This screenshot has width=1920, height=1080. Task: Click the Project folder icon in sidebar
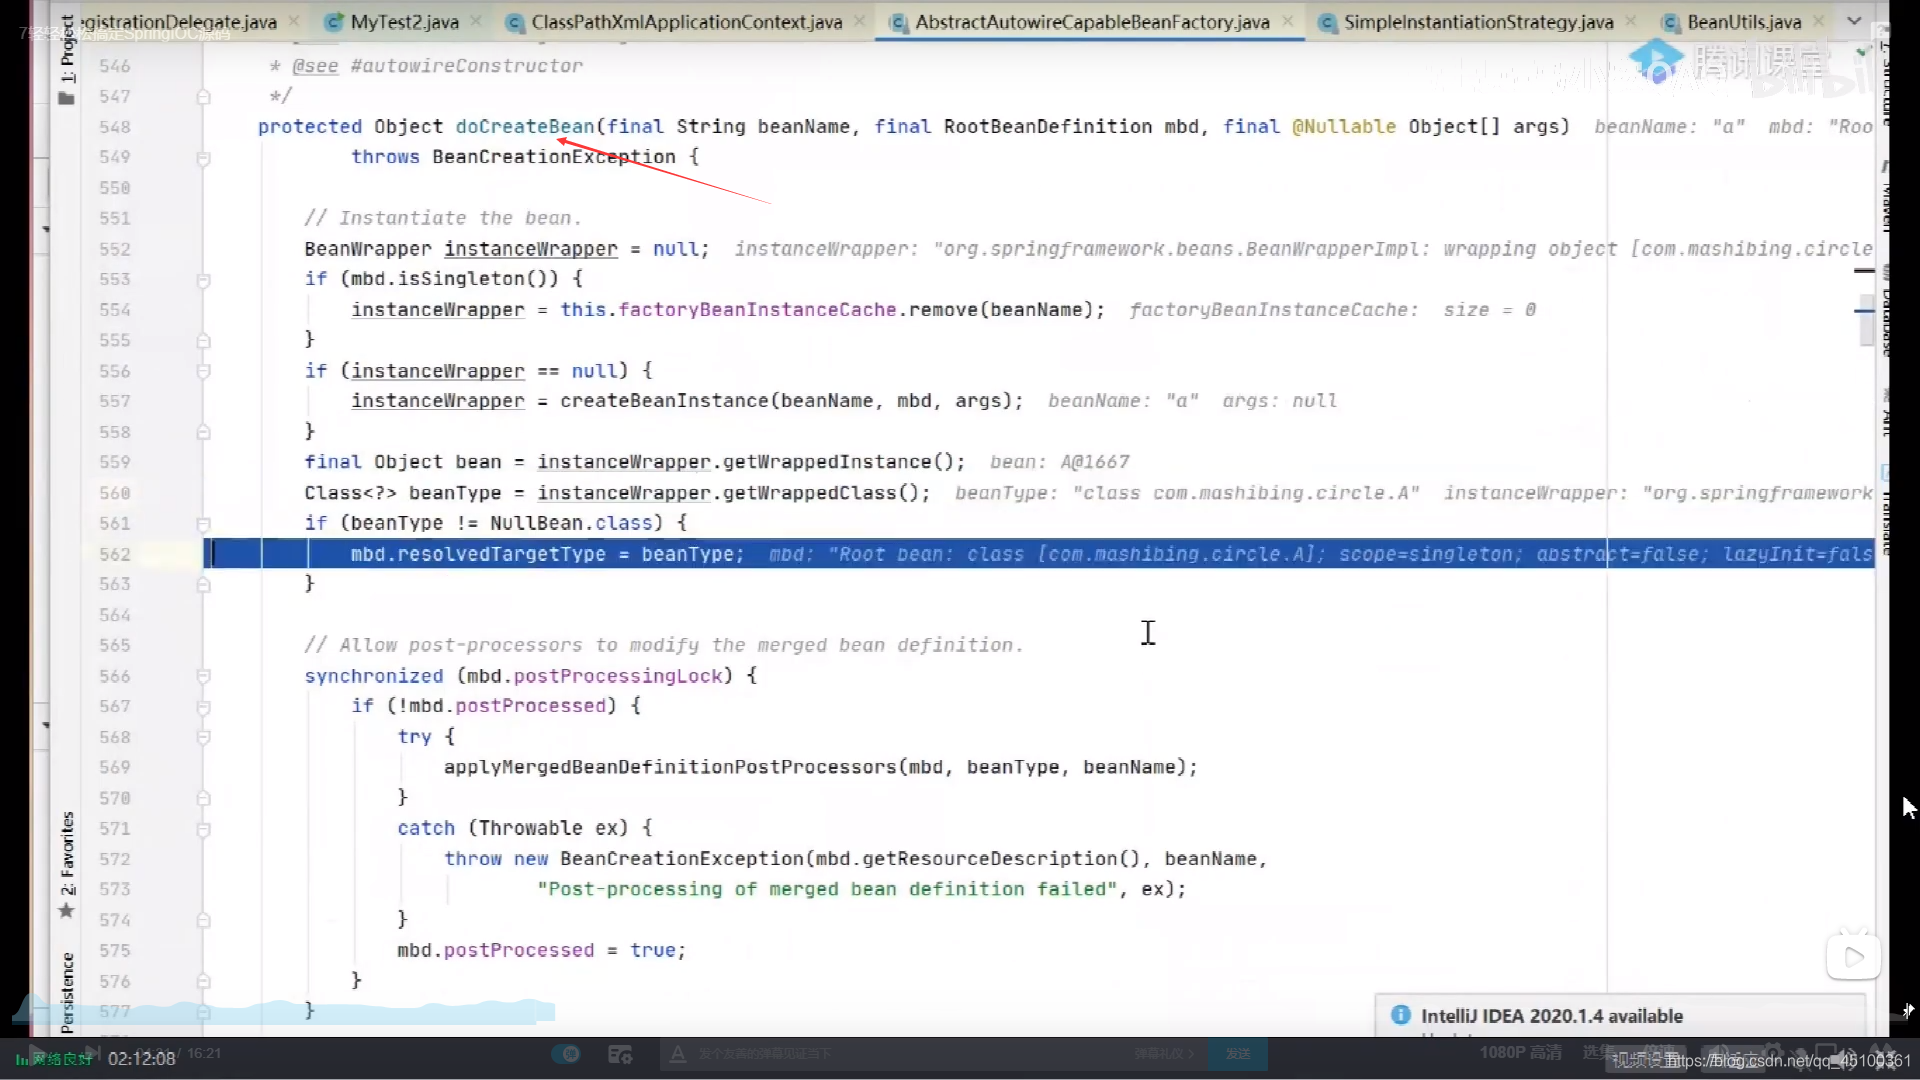click(66, 98)
